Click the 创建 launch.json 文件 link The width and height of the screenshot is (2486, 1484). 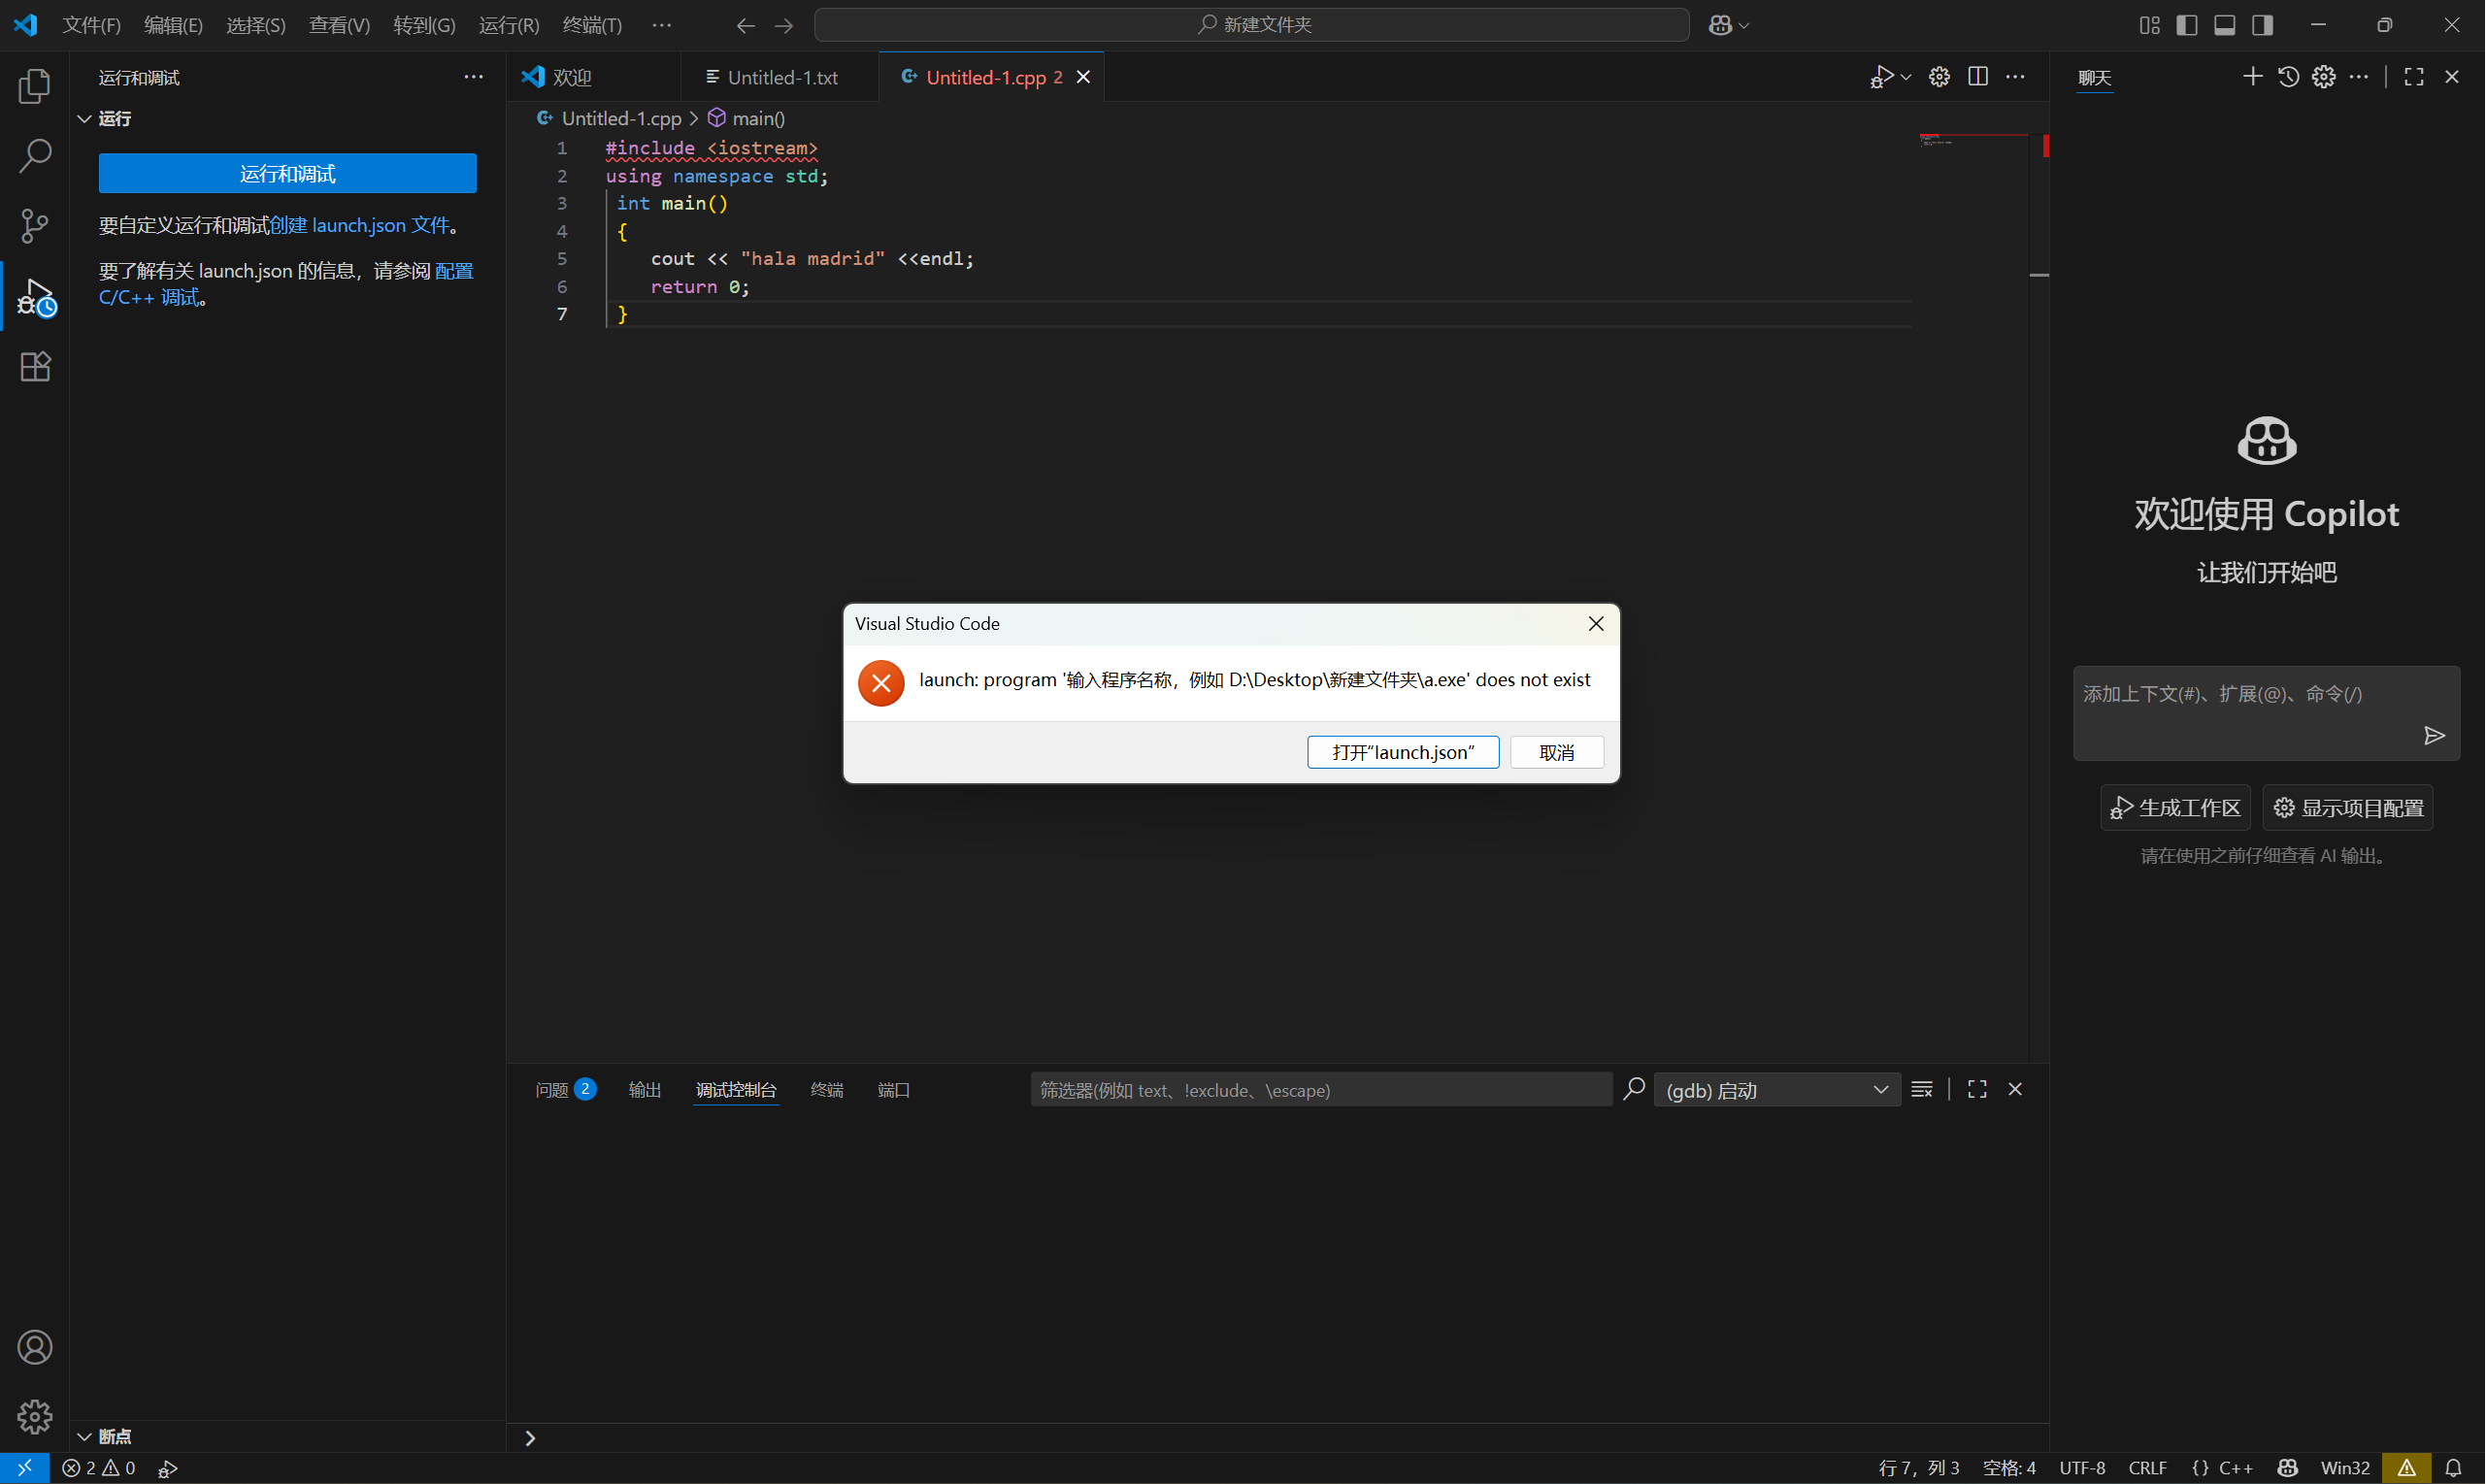pyautogui.click(x=360, y=226)
